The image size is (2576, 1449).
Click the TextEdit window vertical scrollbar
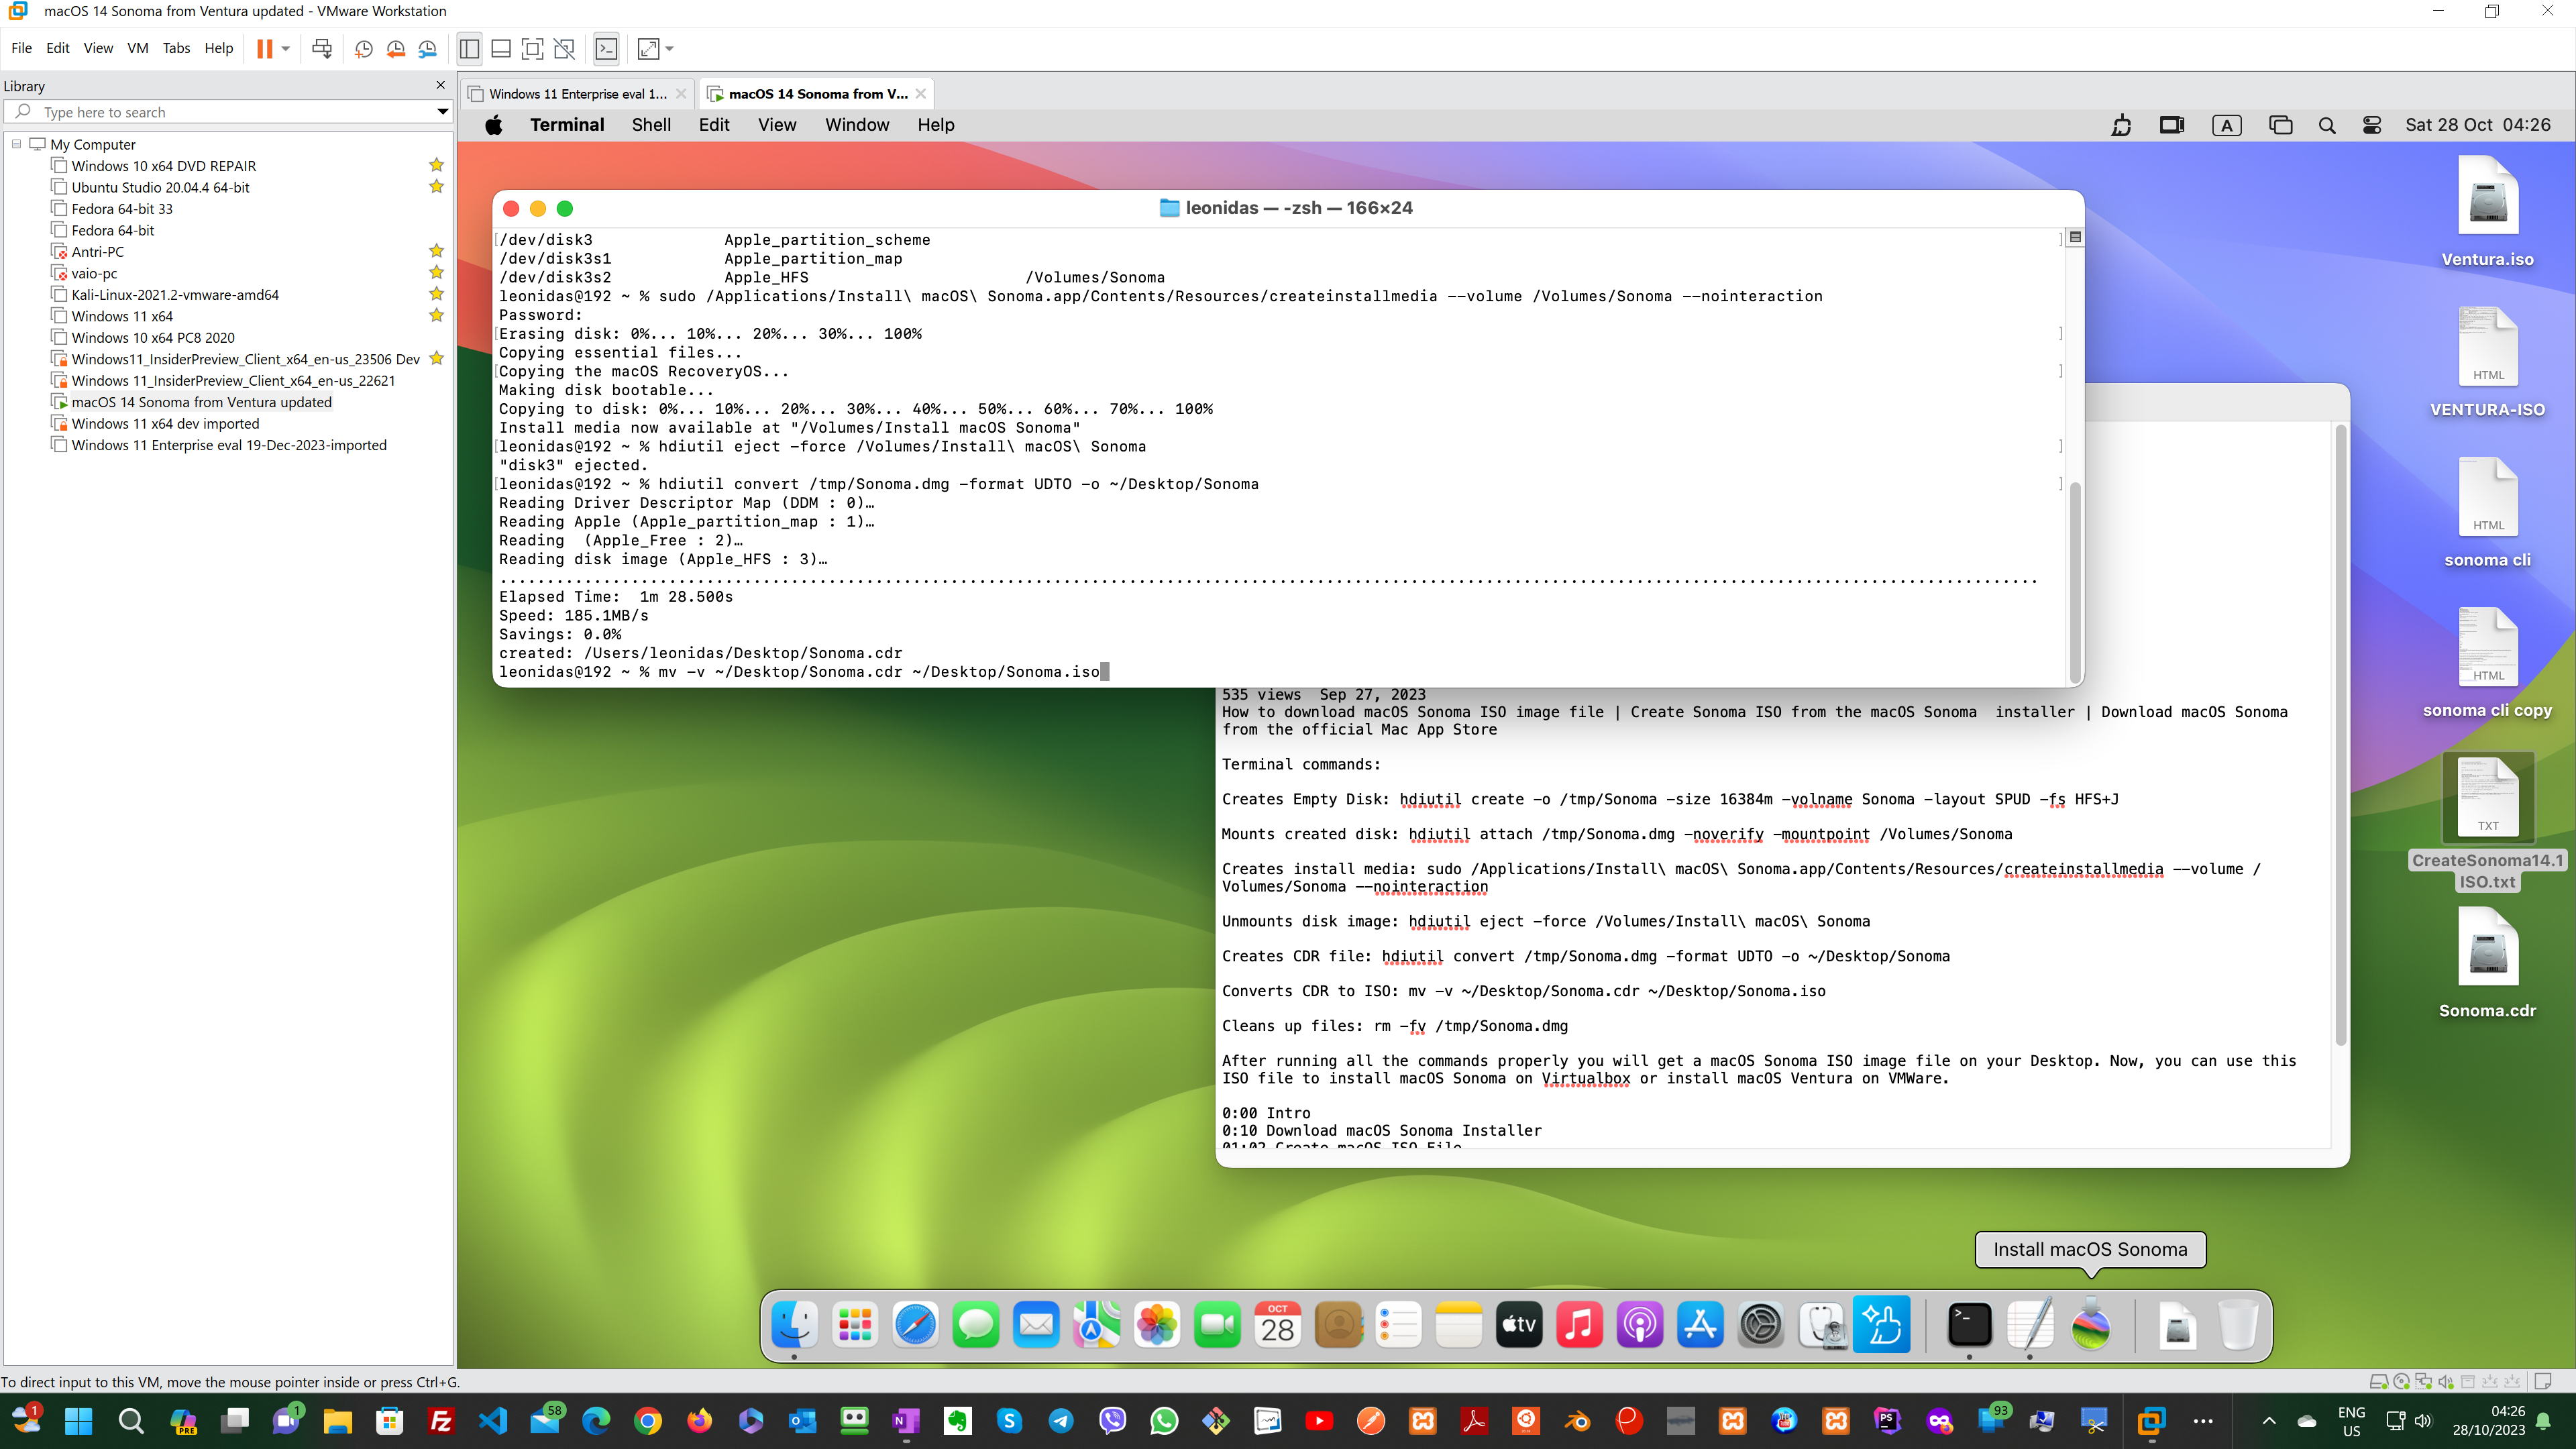(x=2340, y=735)
